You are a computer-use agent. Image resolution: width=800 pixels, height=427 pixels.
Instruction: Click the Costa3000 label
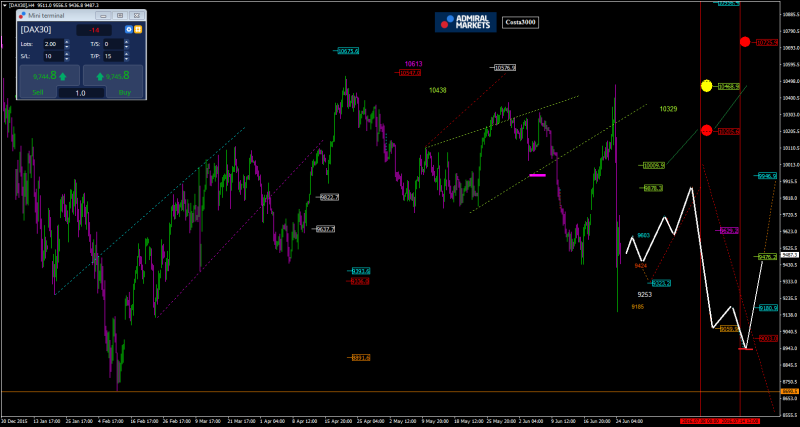click(x=520, y=21)
